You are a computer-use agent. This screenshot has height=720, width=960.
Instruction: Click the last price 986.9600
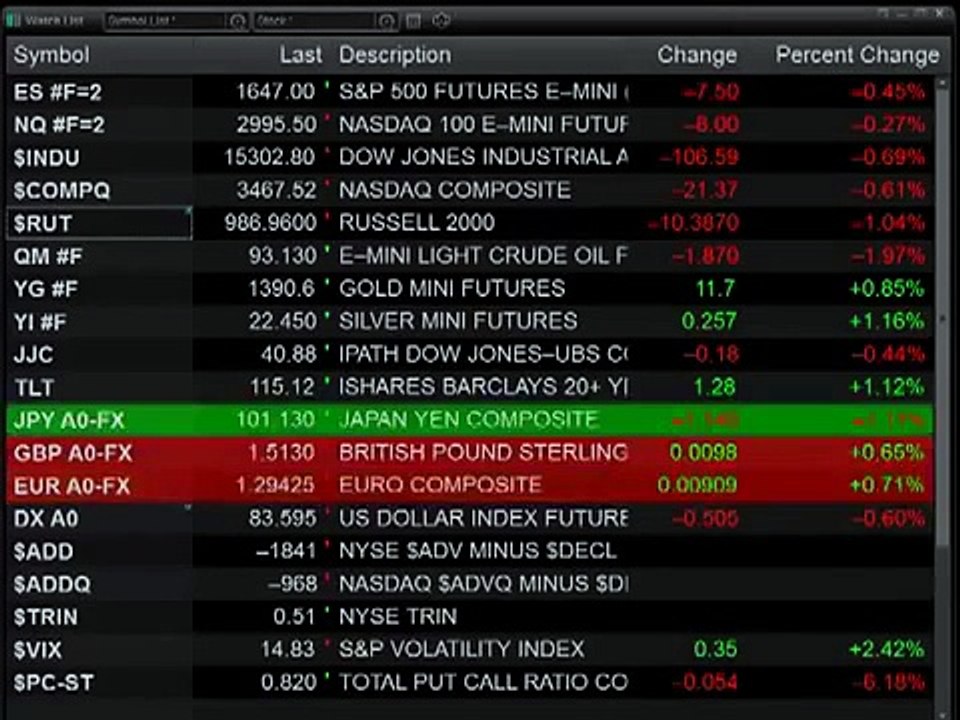(x=270, y=223)
